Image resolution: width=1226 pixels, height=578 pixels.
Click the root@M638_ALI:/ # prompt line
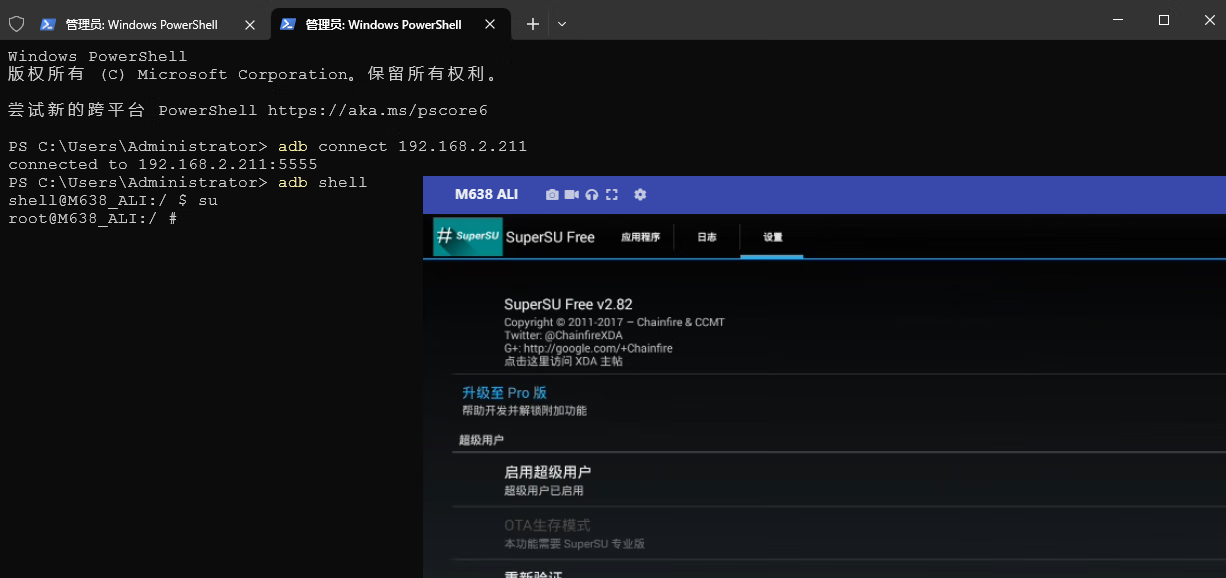point(93,218)
